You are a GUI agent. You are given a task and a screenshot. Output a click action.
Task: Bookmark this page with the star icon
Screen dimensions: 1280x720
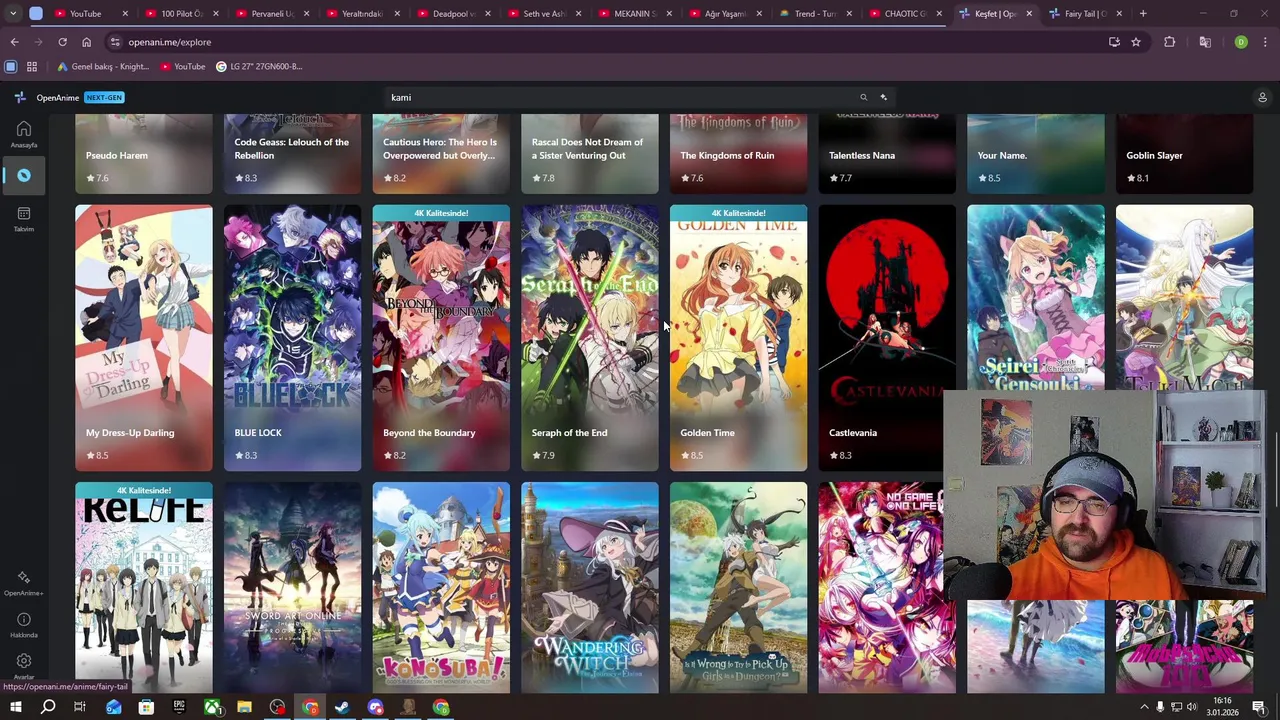click(1136, 42)
